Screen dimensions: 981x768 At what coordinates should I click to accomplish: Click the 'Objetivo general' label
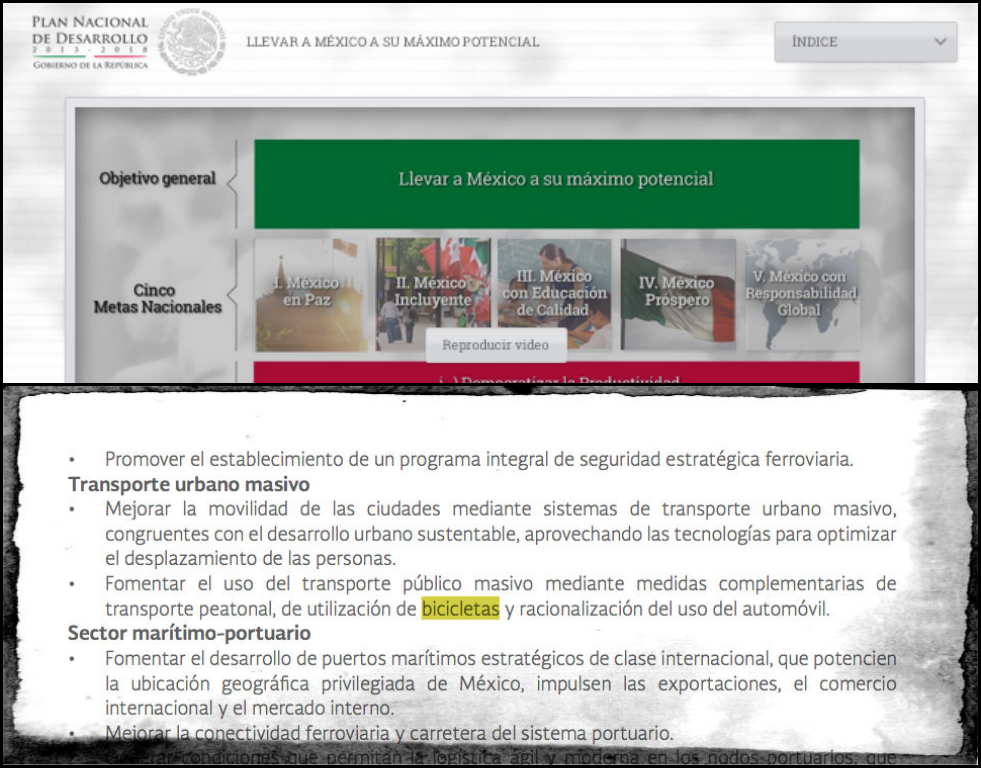(x=157, y=179)
